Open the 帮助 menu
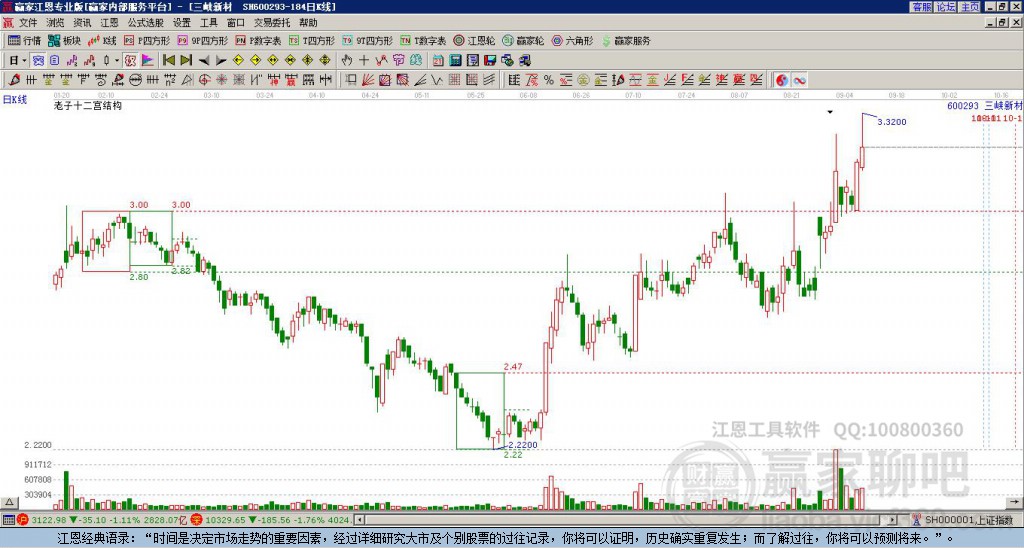 pos(308,23)
